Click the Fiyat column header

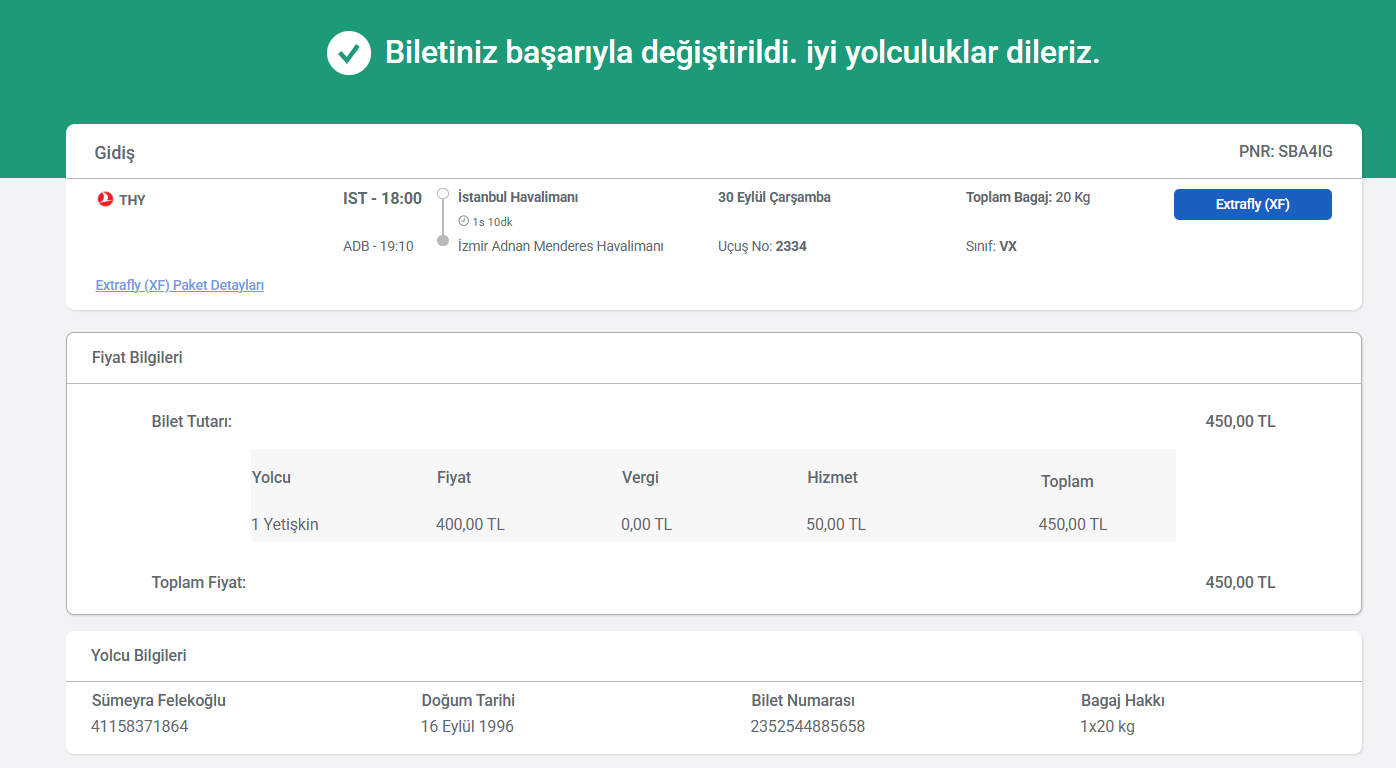click(x=454, y=477)
